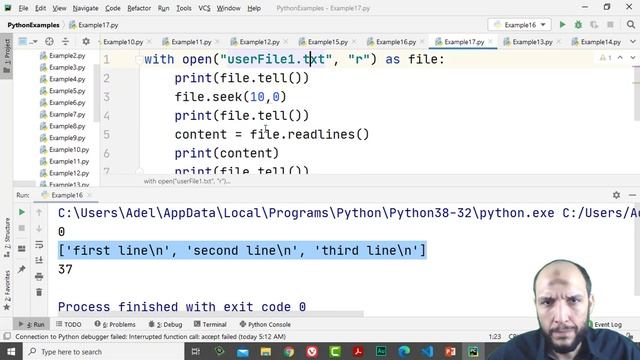Viewport: 640px width, 360px height.
Task: Toggle the Structure side tab
Action: [7, 238]
